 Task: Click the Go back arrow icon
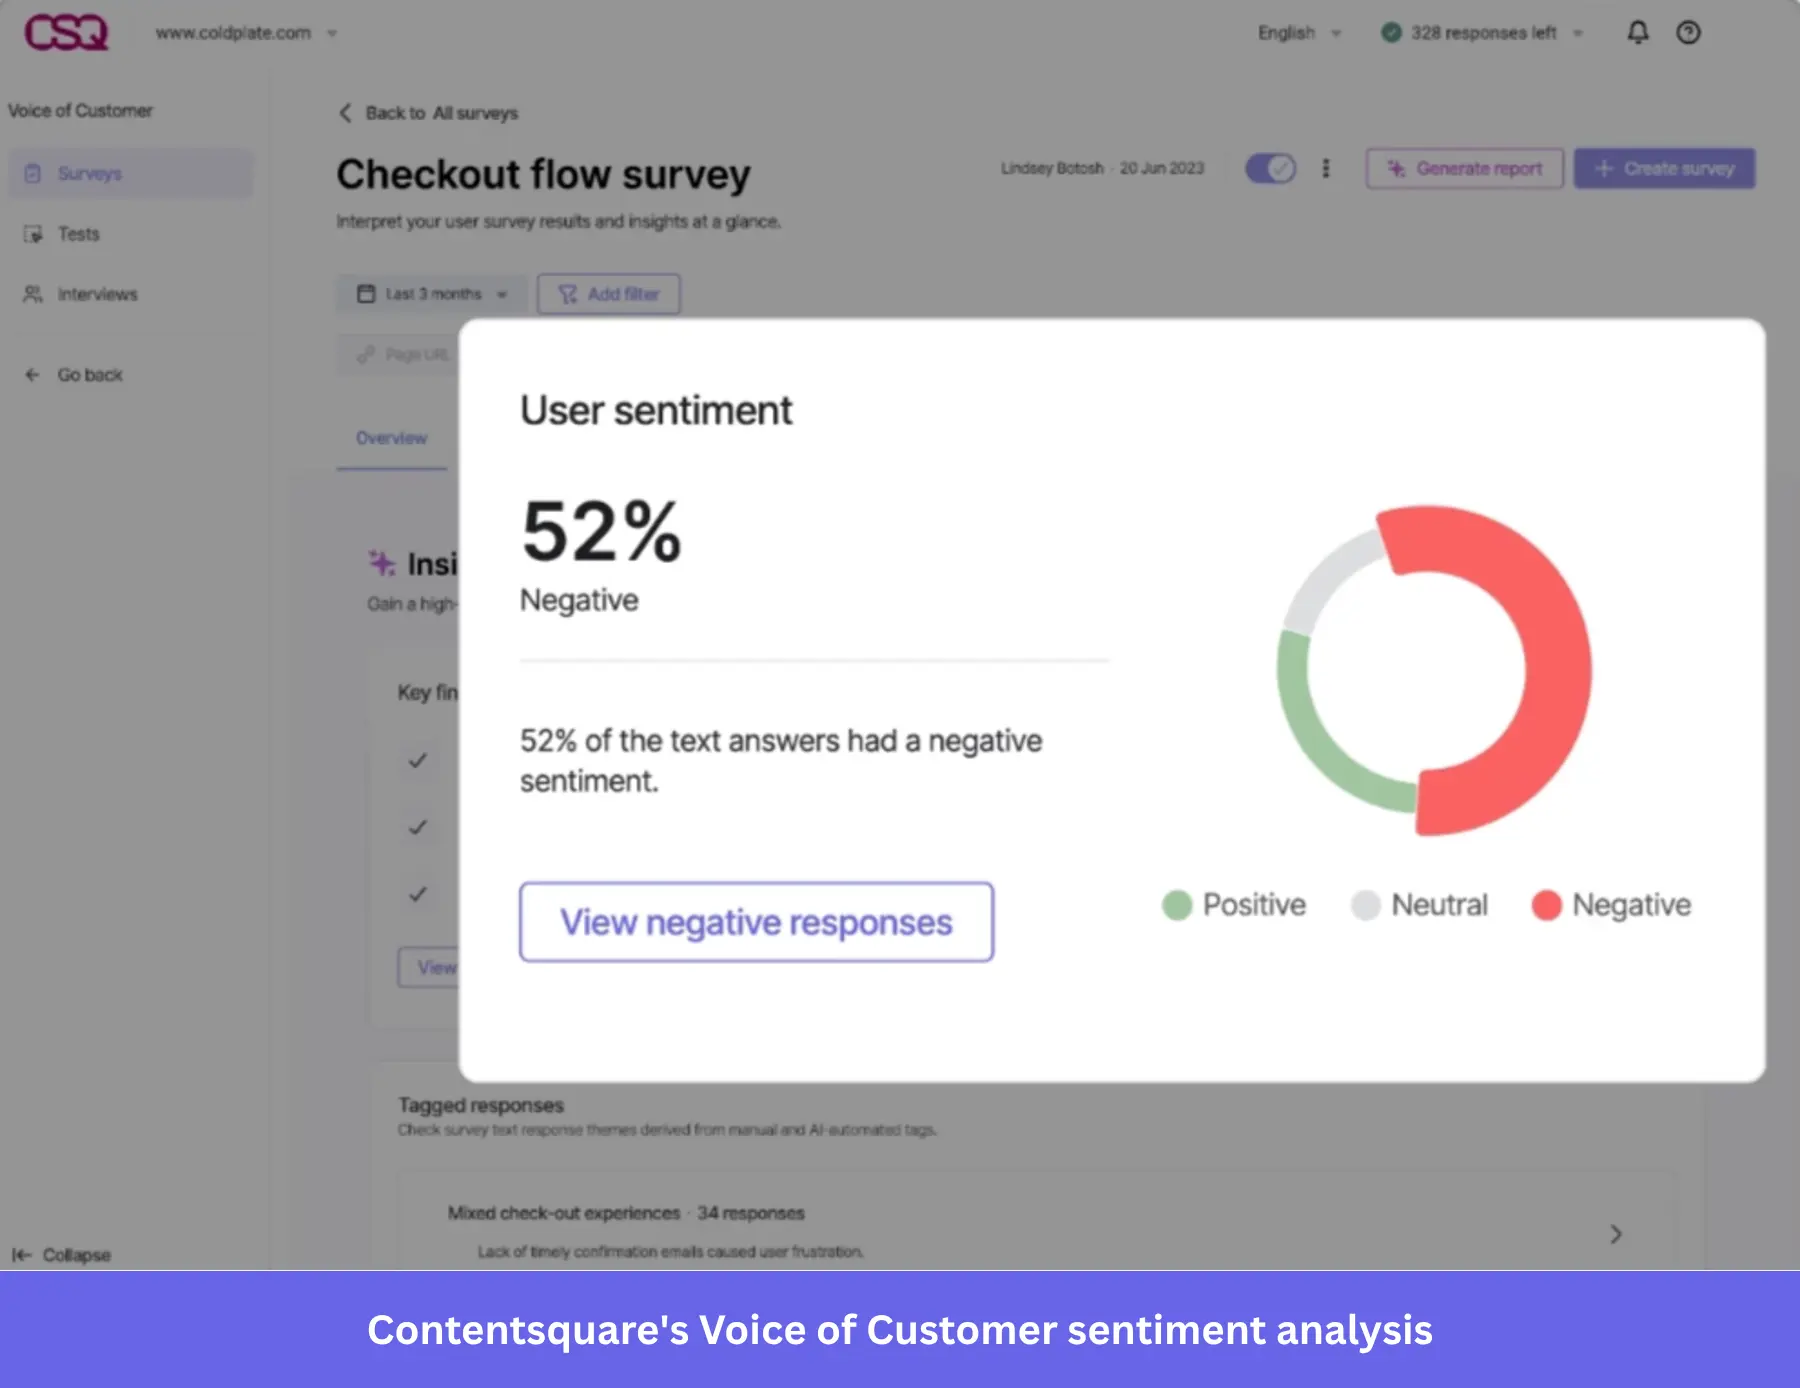coord(32,375)
